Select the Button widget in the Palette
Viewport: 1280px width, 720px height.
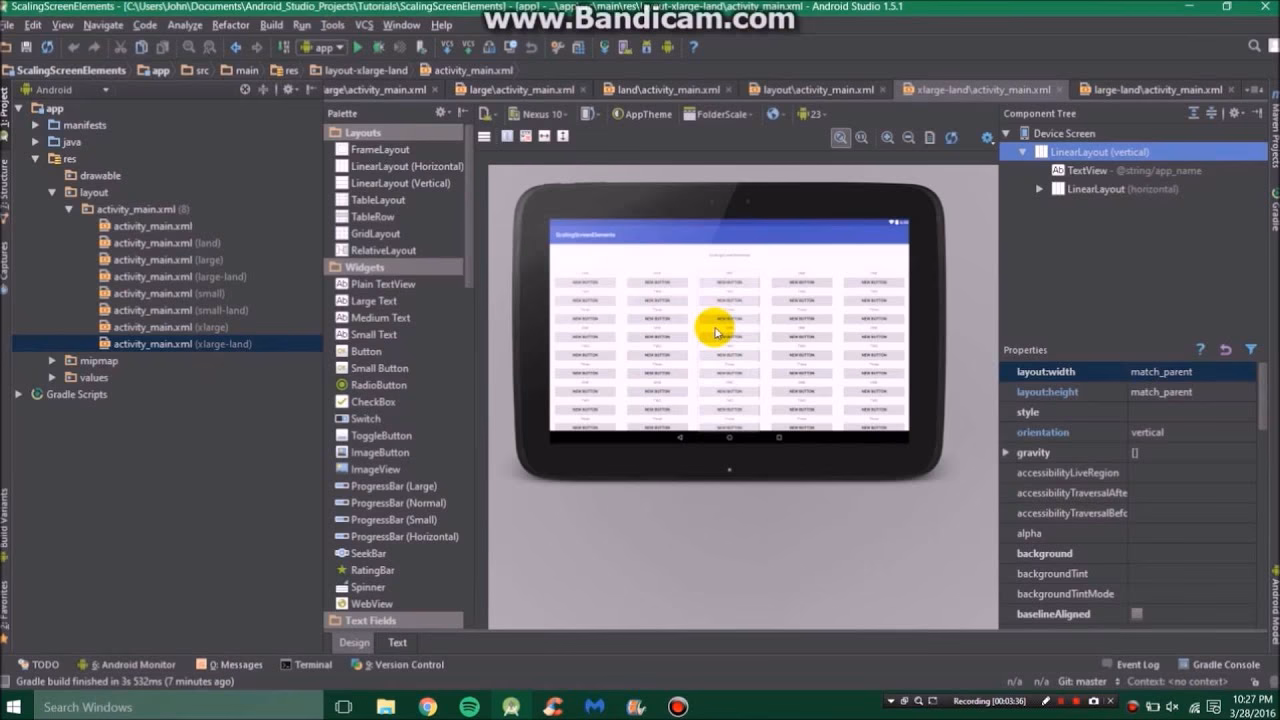[366, 351]
